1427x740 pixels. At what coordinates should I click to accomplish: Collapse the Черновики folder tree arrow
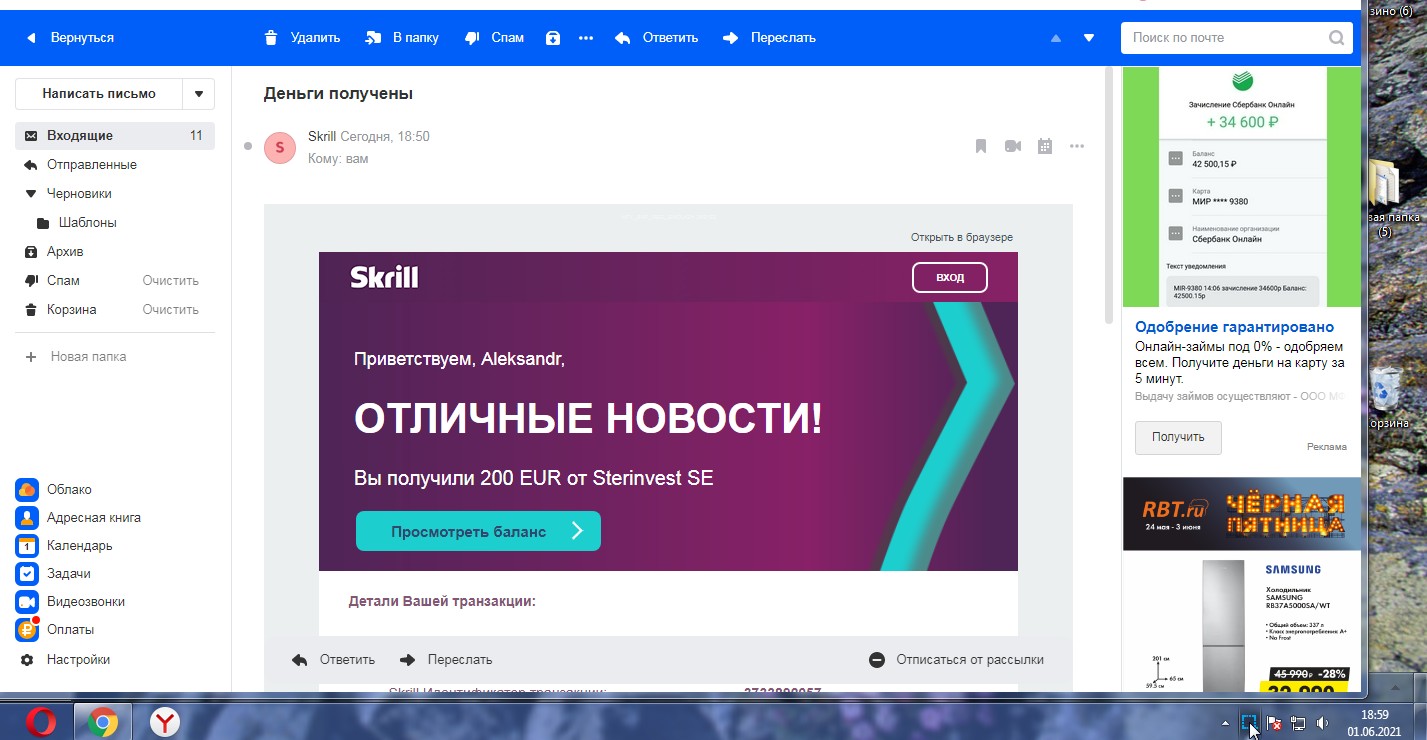[x=30, y=194]
